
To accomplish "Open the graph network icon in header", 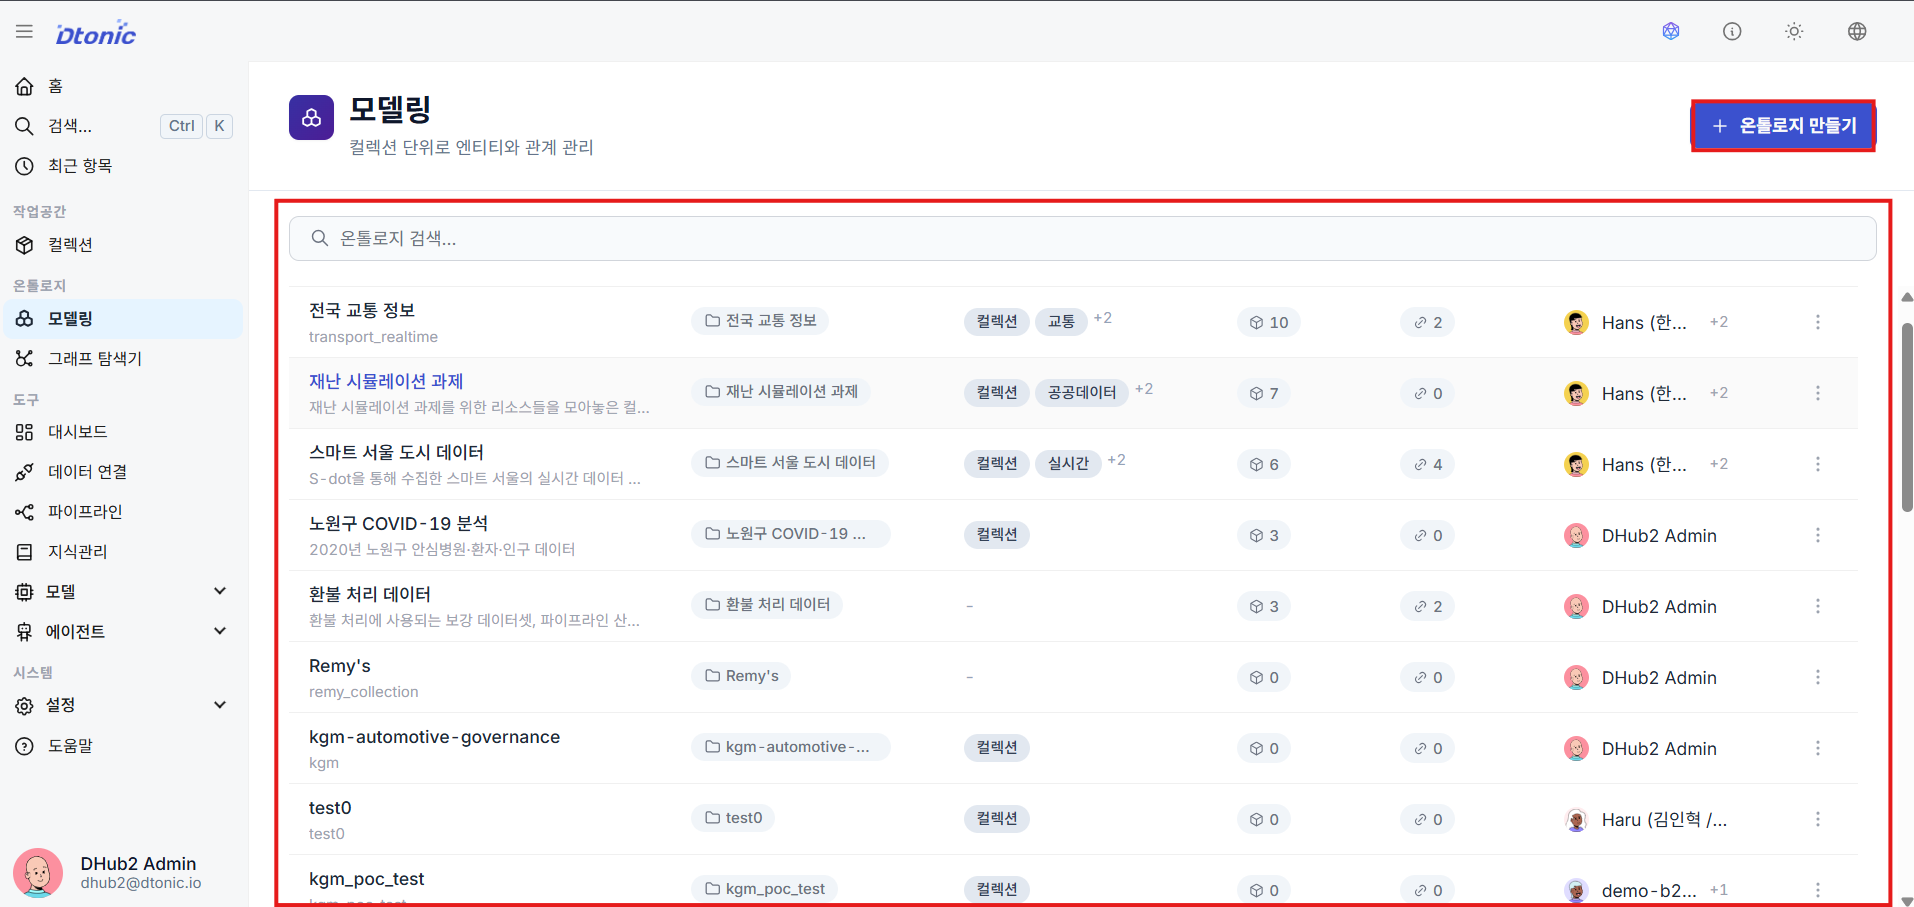I will tap(1671, 31).
